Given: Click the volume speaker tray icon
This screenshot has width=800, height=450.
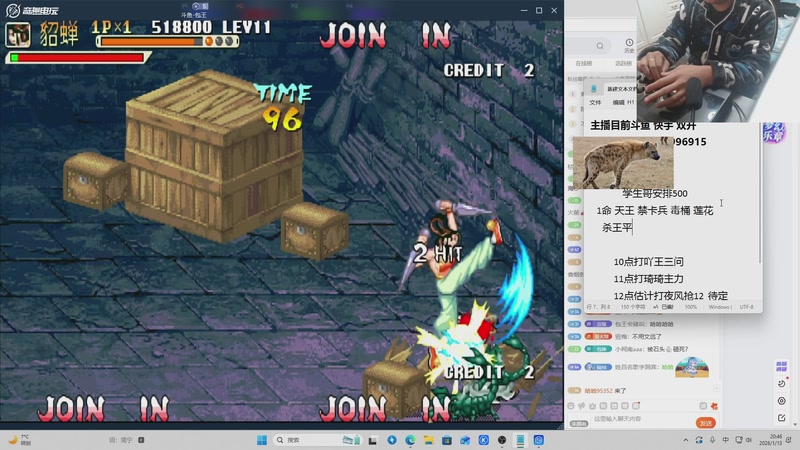Looking at the screenshot, I should pyautogui.click(x=748, y=440).
